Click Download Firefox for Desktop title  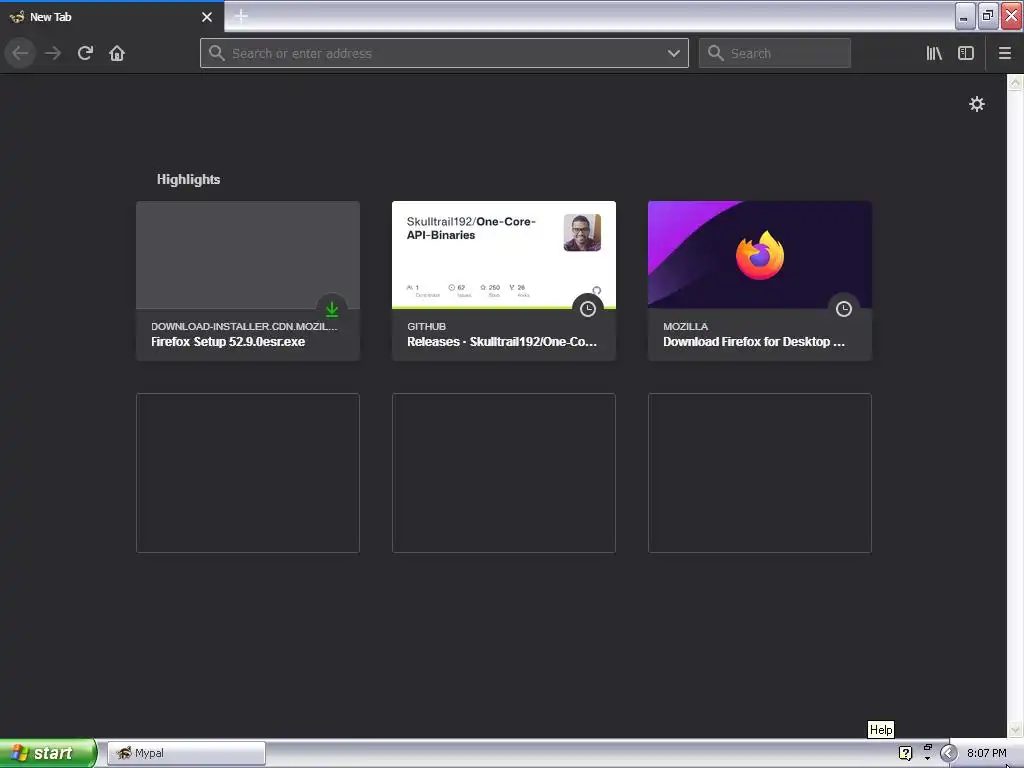[754, 342]
